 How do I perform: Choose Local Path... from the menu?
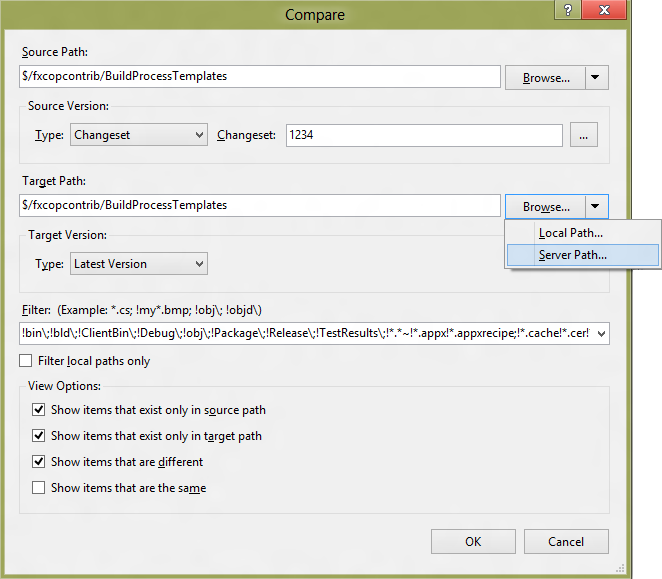(x=583, y=233)
